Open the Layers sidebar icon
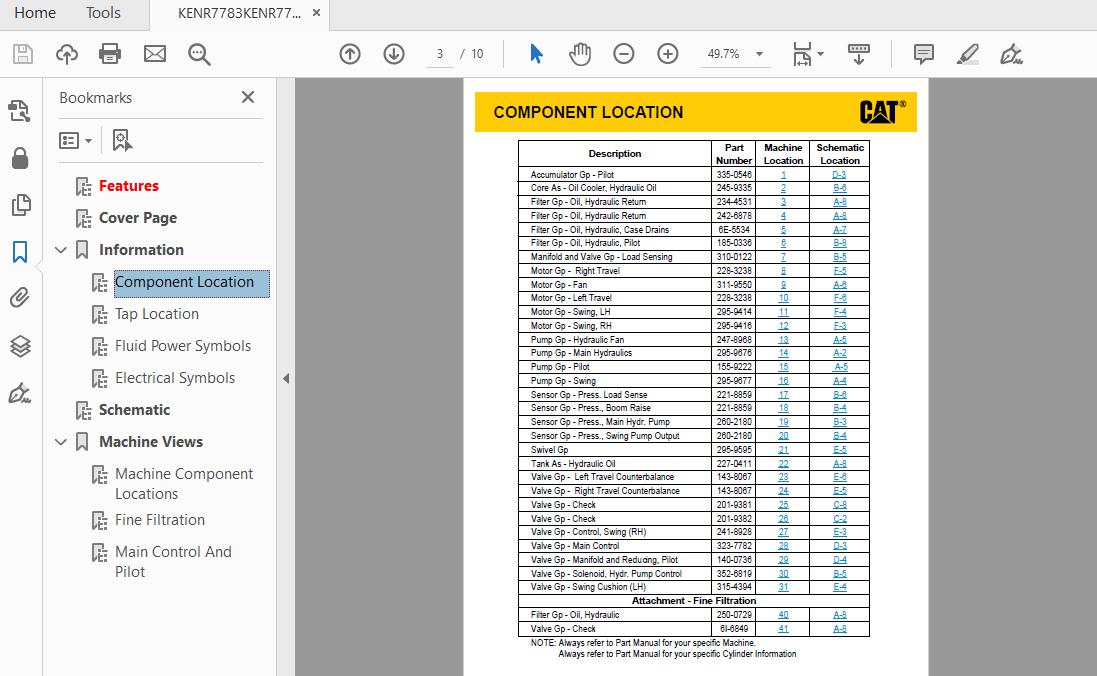This screenshot has height=676, width=1097. (x=20, y=346)
